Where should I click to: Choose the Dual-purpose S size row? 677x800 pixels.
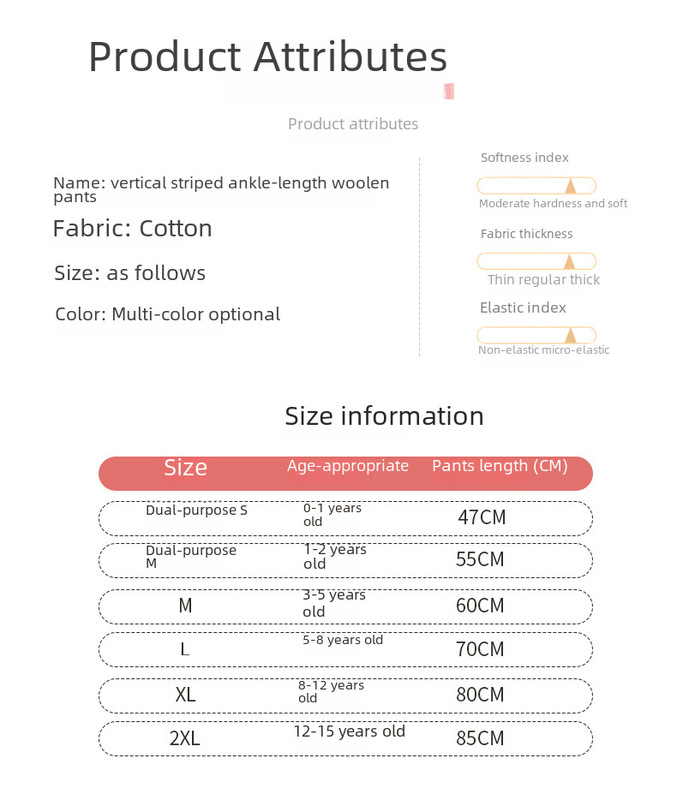click(x=345, y=518)
